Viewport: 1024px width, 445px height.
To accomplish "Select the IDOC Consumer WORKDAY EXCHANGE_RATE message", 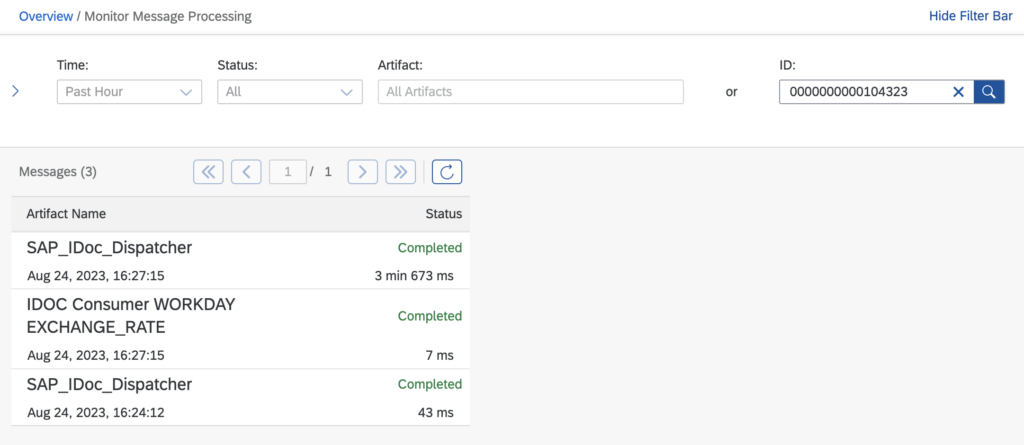I will [240, 329].
